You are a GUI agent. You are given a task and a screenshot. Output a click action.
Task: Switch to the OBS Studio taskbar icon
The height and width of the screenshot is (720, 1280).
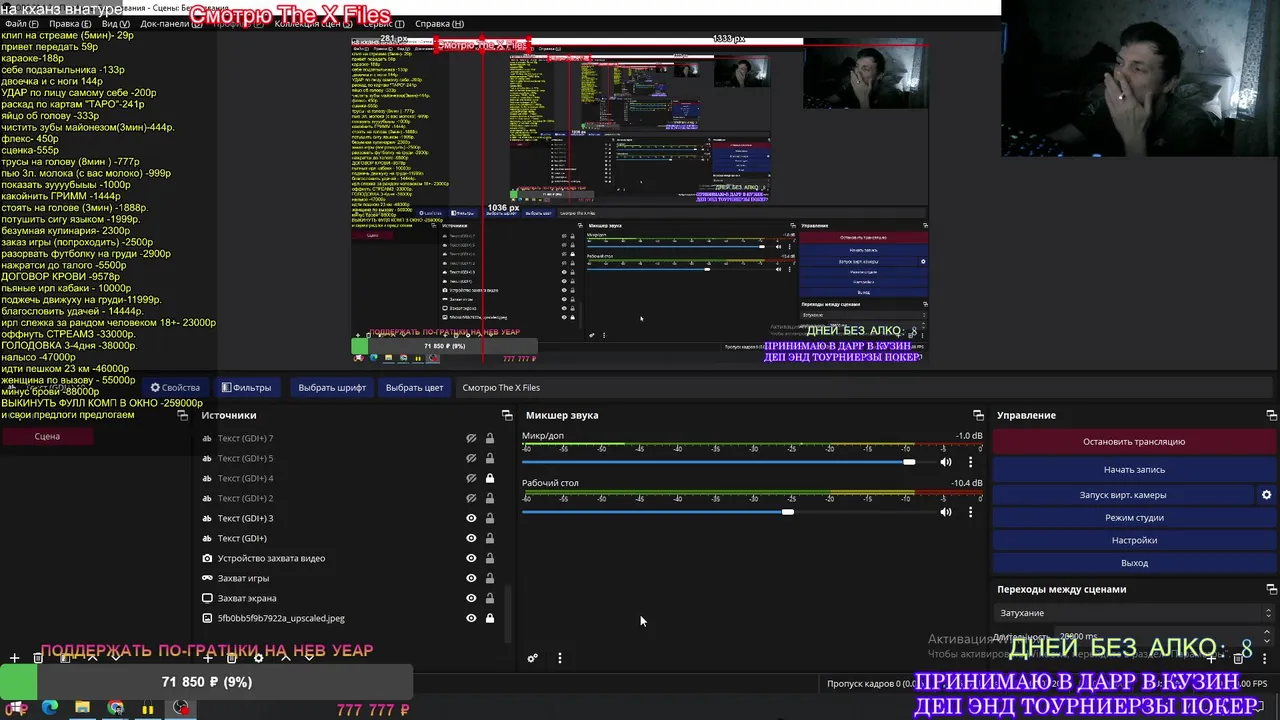point(181,708)
